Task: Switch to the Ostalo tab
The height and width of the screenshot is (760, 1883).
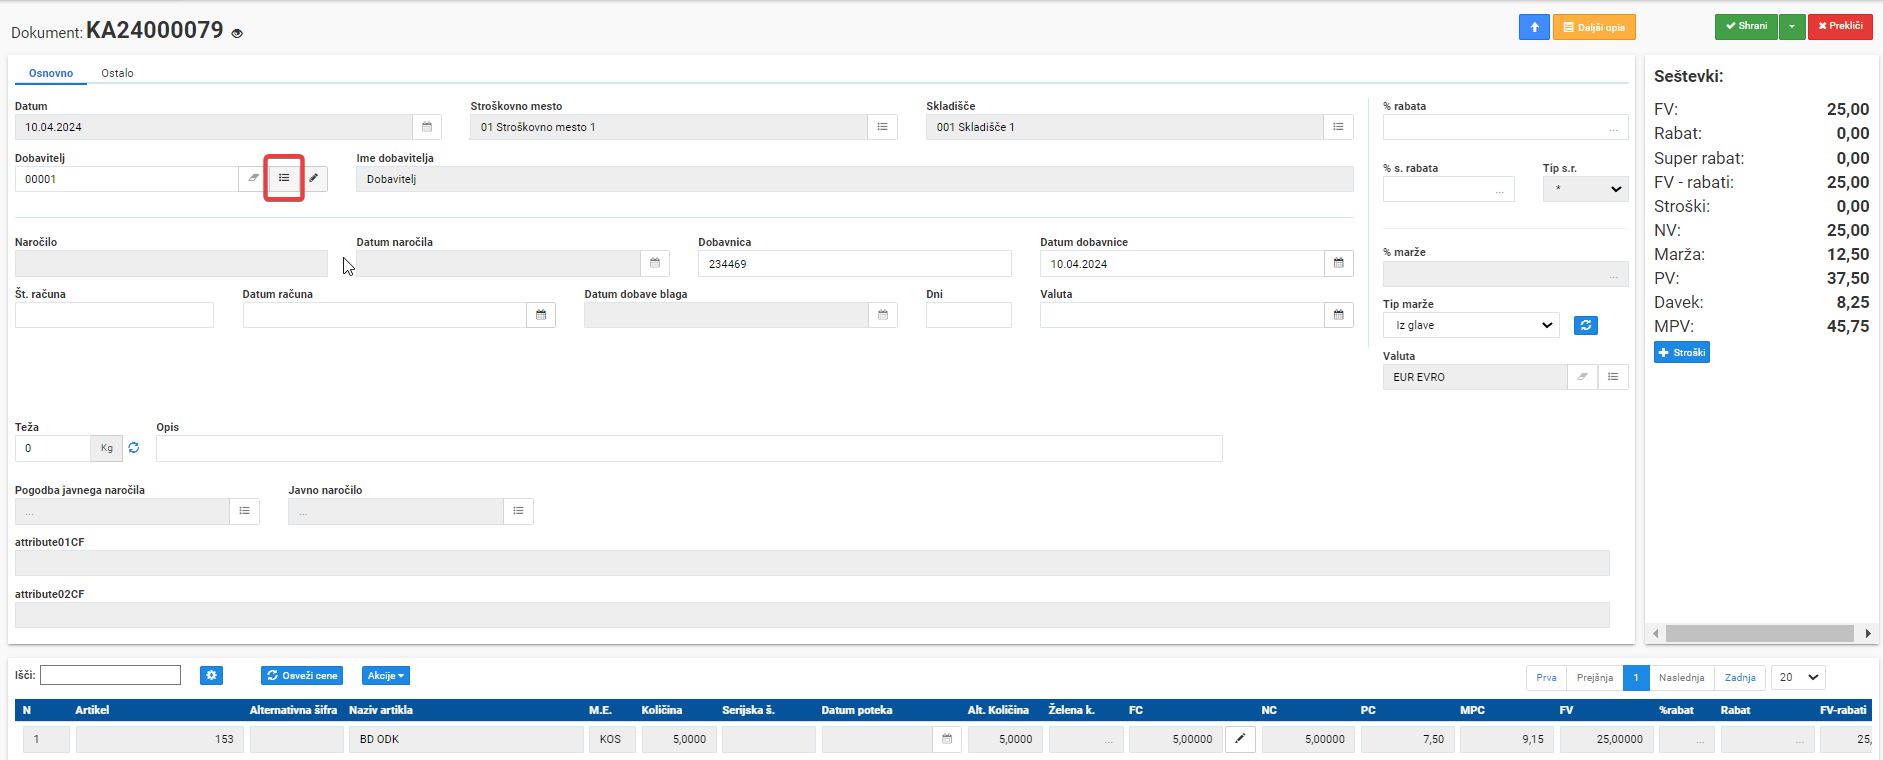Action: [117, 73]
